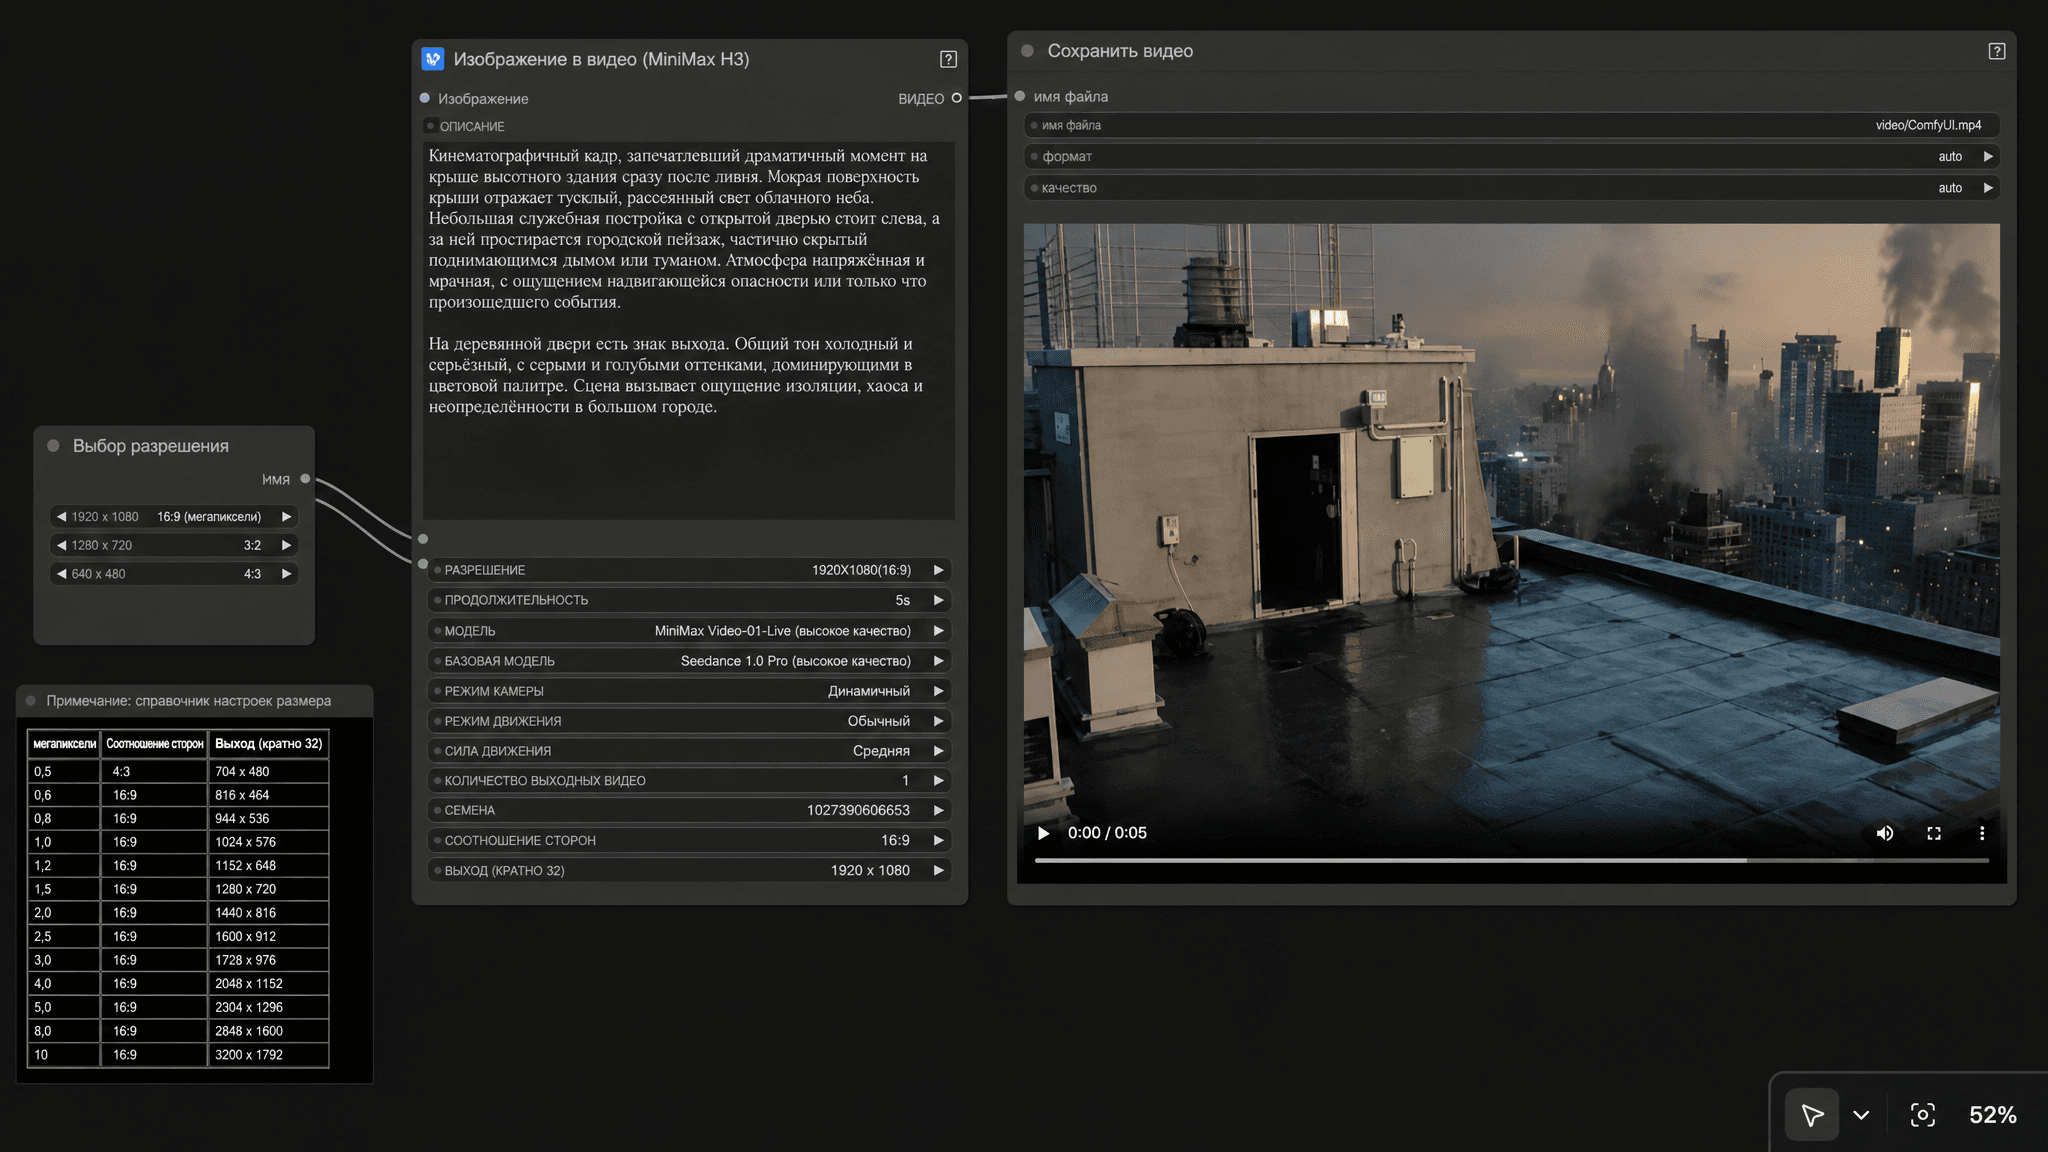Click the ВИДЕО output socket
Viewport: 2048px width, 1152px height.
click(956, 98)
